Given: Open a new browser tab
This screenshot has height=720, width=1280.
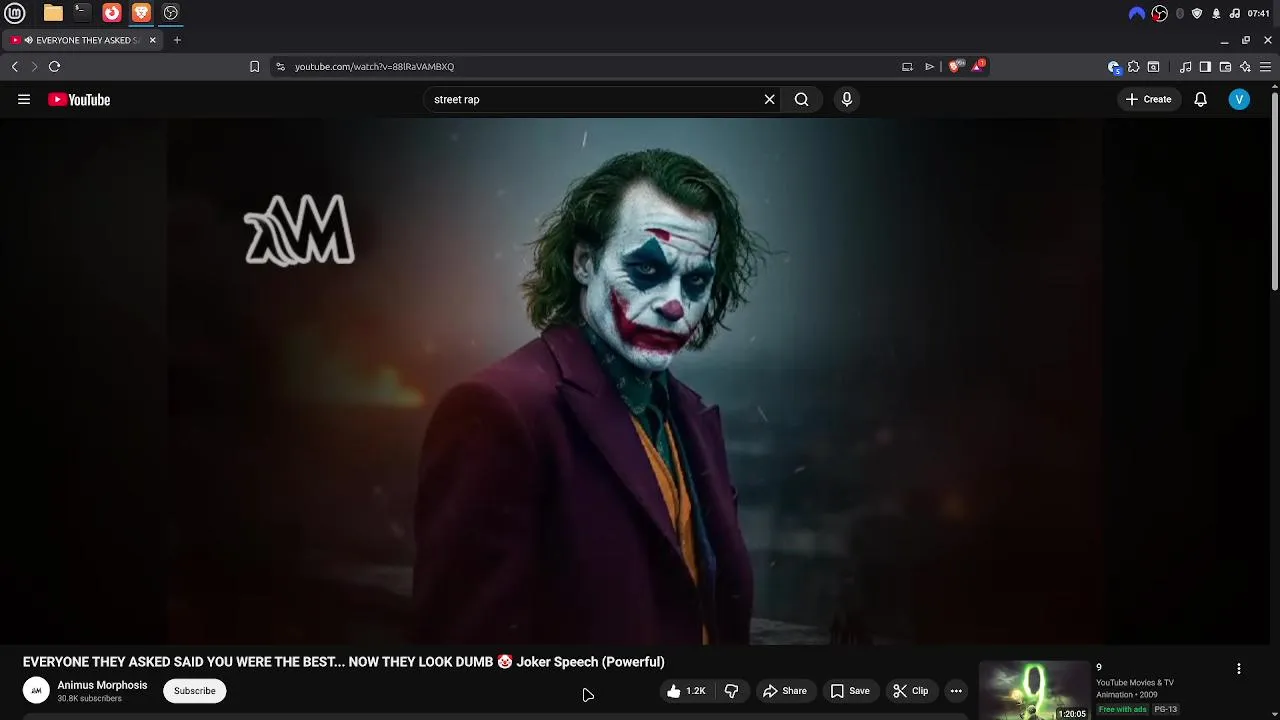Looking at the screenshot, I should [x=177, y=40].
